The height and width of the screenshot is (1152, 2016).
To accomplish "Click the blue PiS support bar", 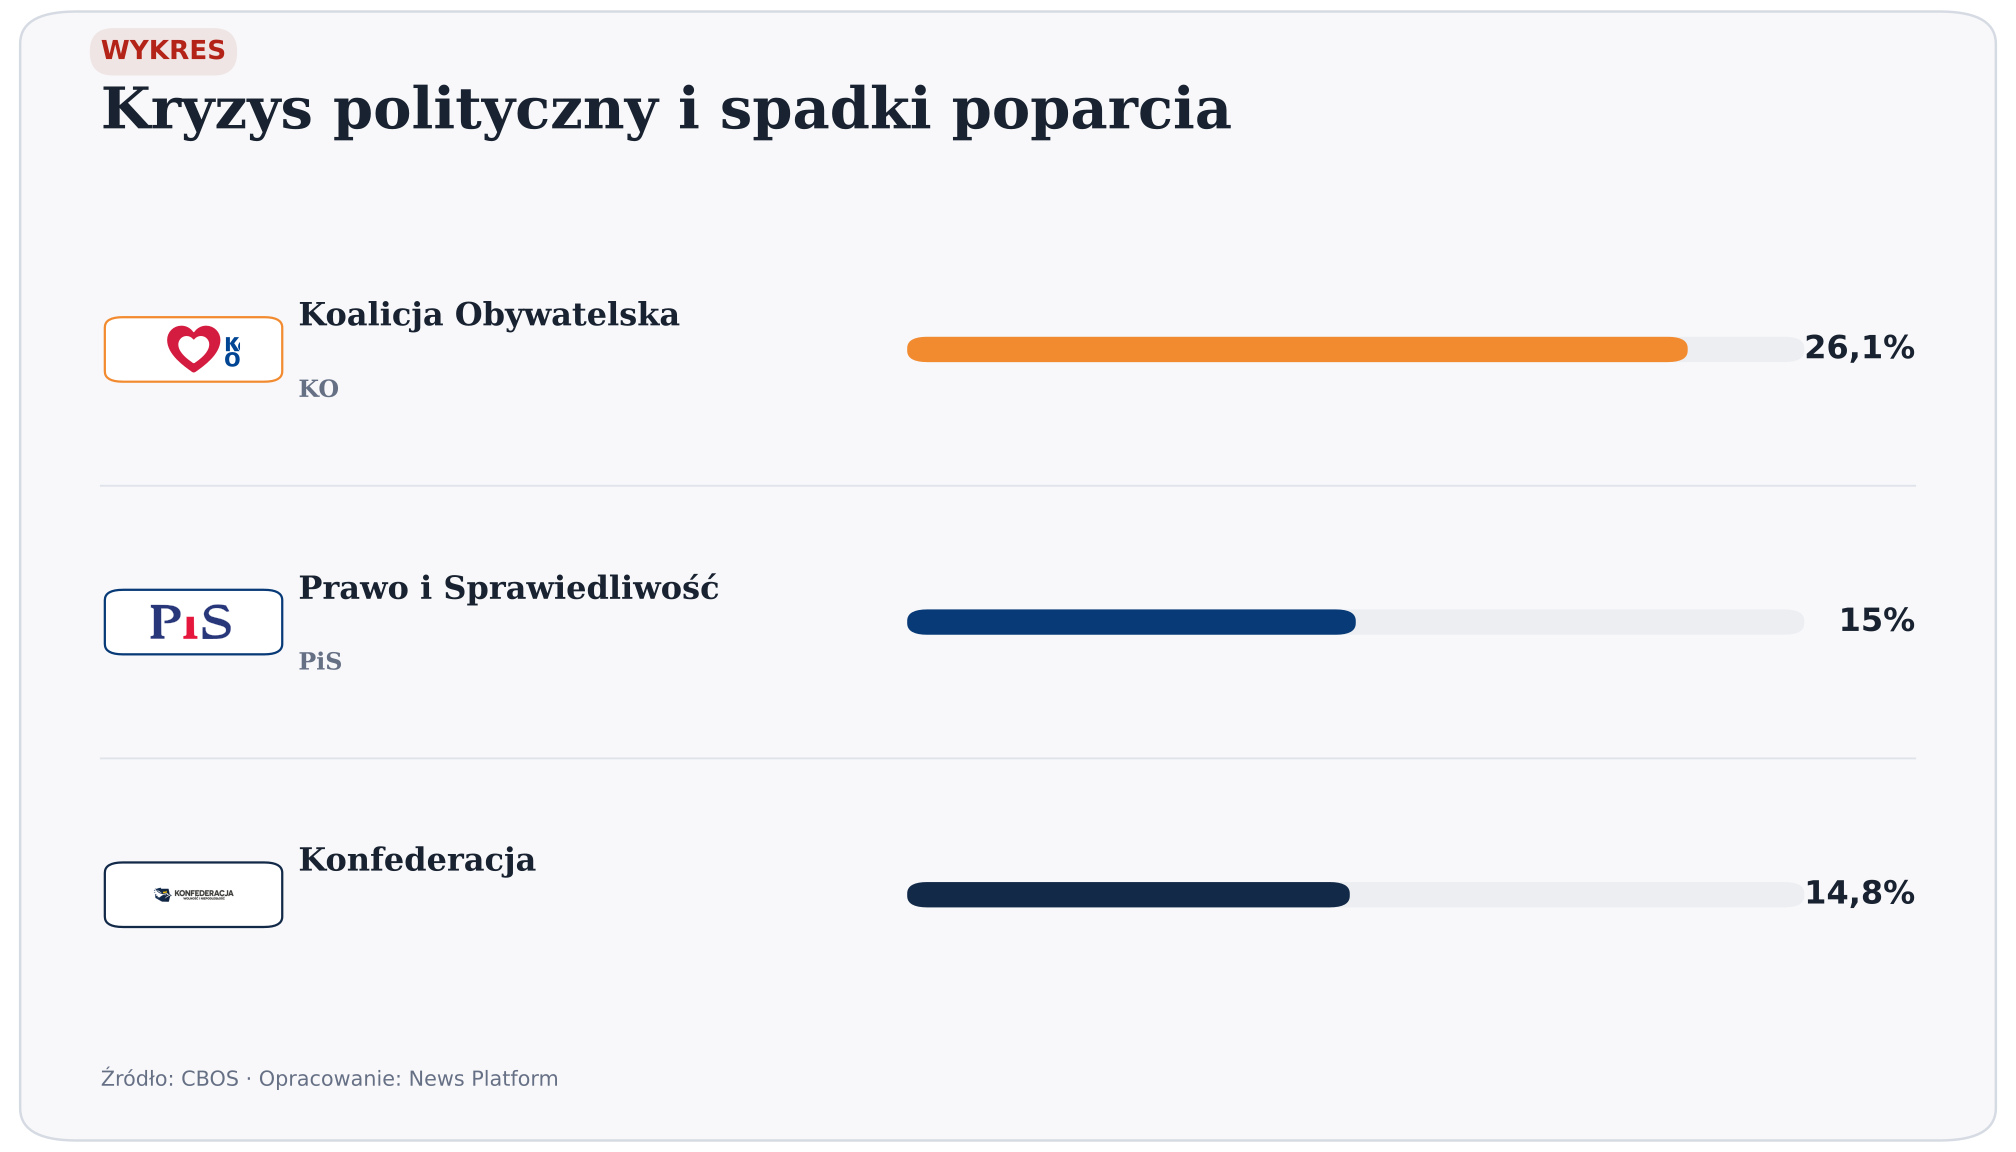I will [x=1131, y=622].
